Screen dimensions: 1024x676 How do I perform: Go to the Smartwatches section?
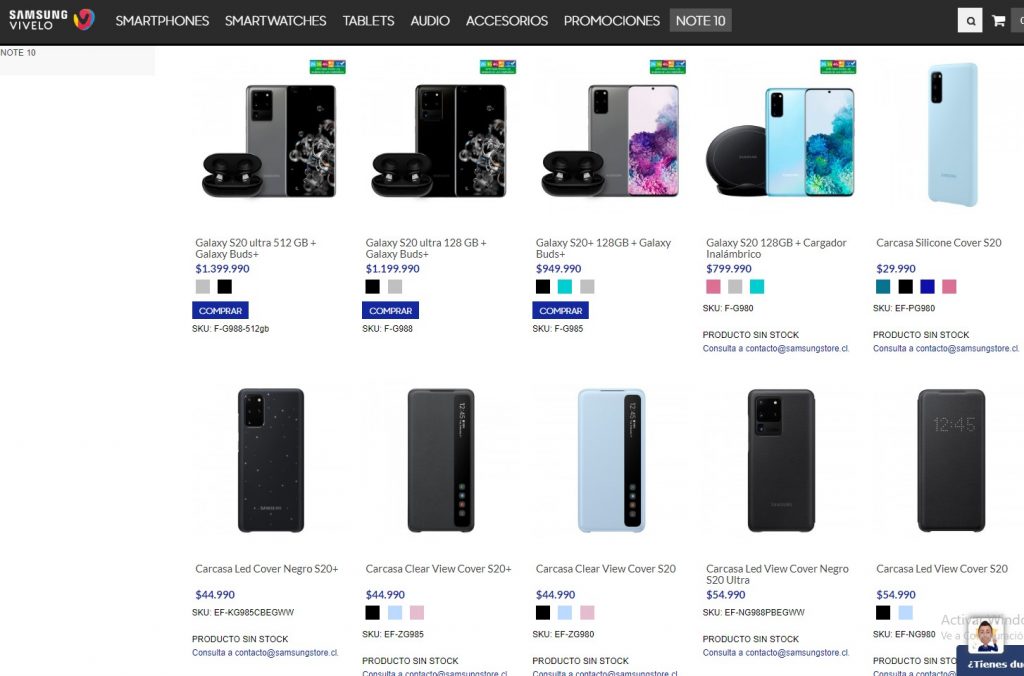pyautogui.click(x=275, y=20)
